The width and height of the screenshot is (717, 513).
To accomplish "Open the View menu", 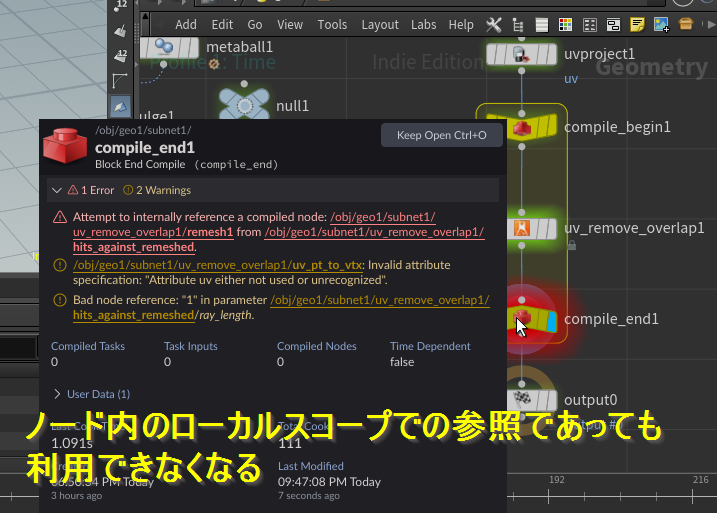I will [290, 25].
